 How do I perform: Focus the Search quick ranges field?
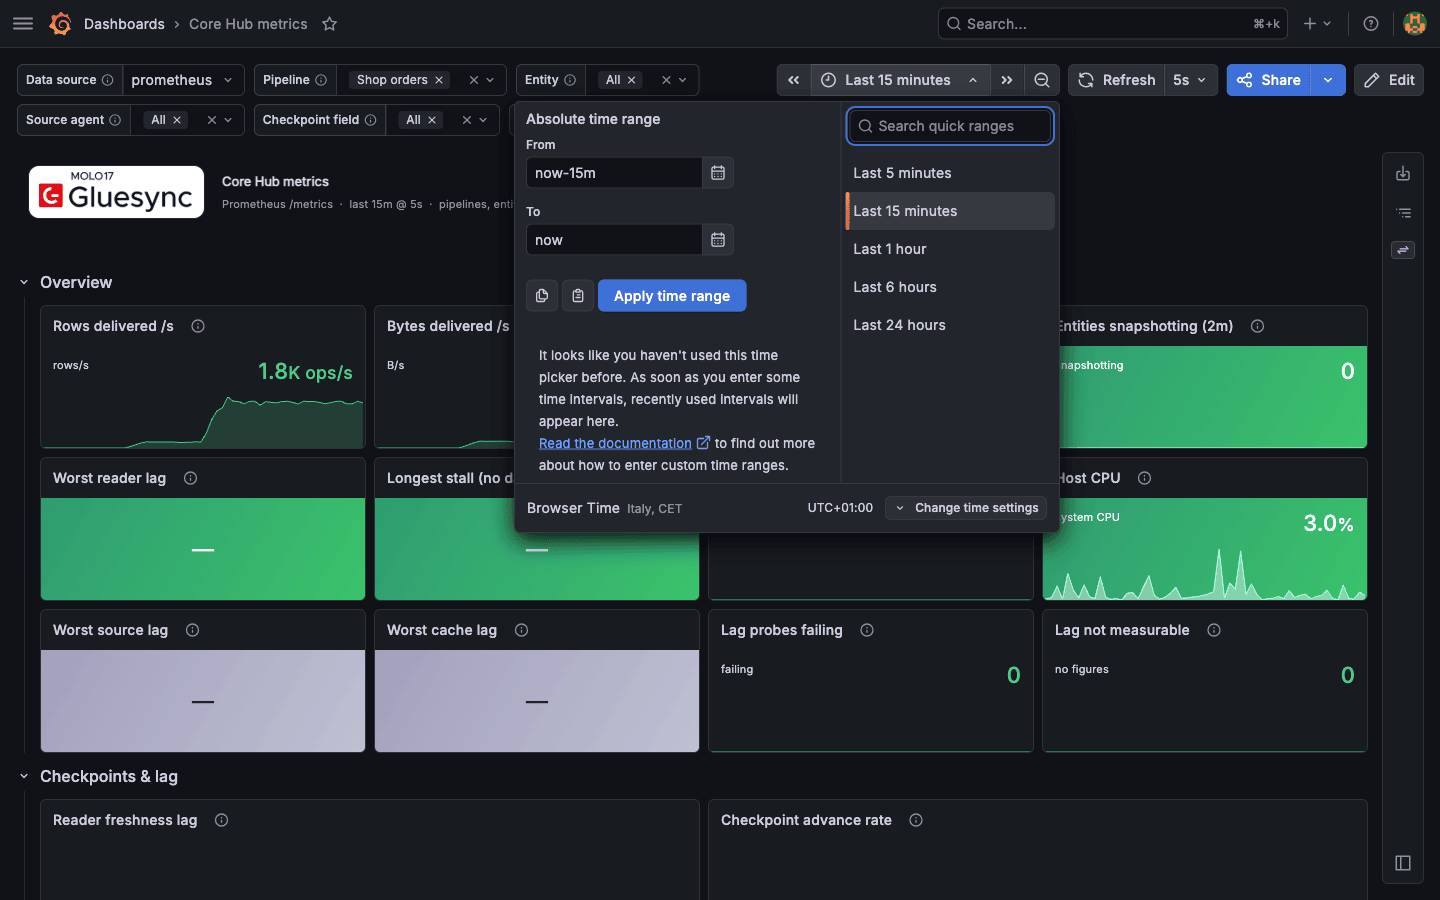pyautogui.click(x=950, y=126)
